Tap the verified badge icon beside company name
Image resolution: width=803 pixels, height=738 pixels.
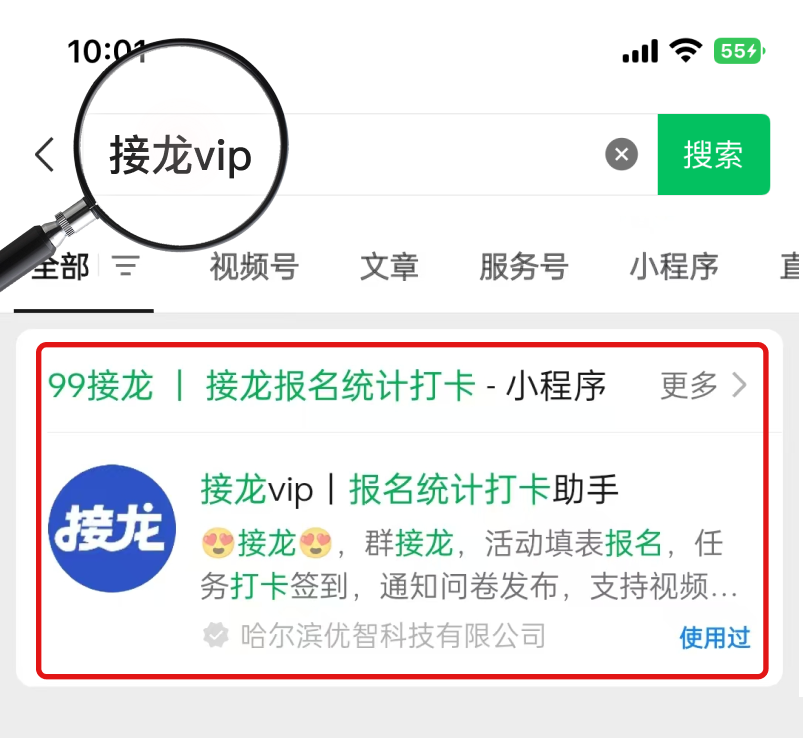pos(216,635)
